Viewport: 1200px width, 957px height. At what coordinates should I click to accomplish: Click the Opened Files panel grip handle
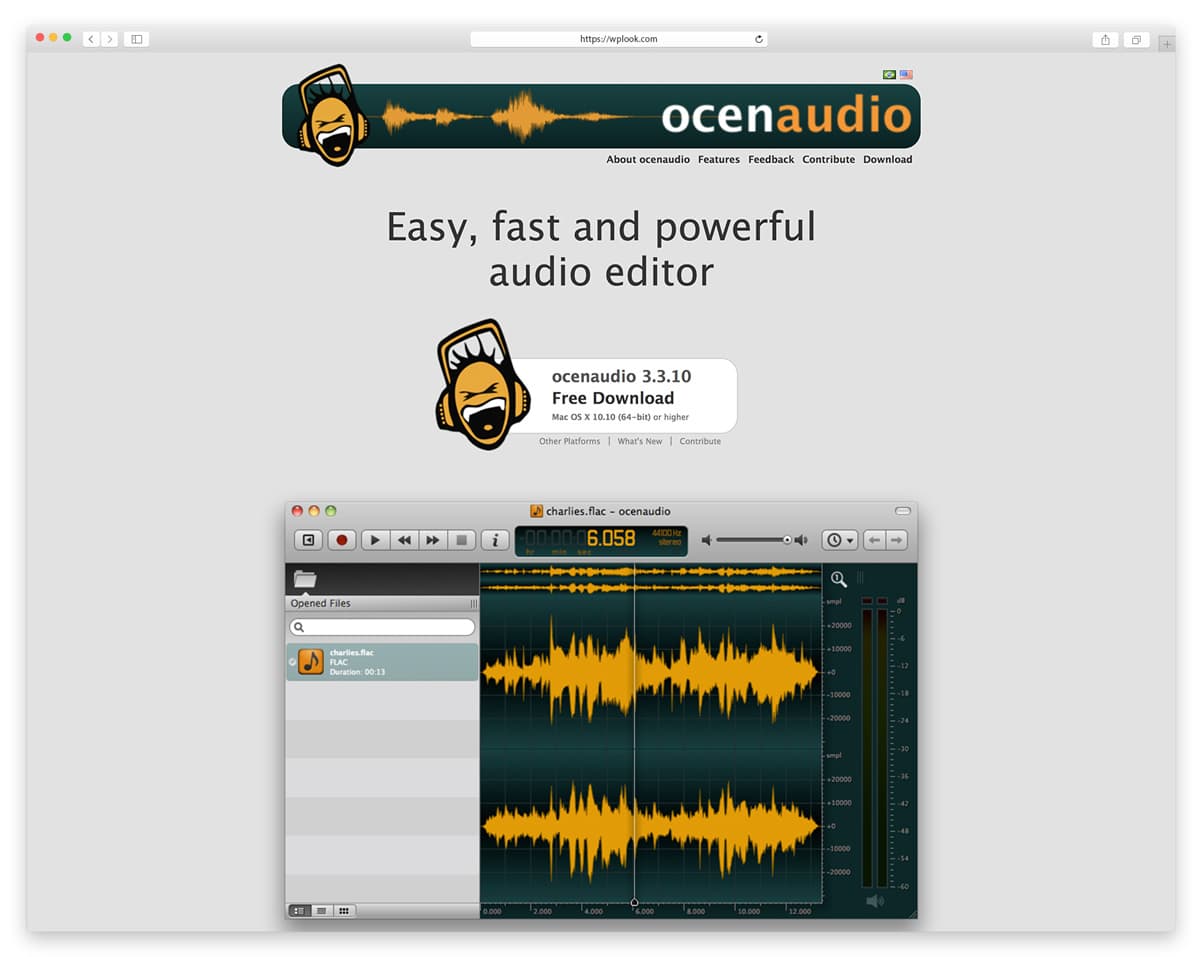473,604
